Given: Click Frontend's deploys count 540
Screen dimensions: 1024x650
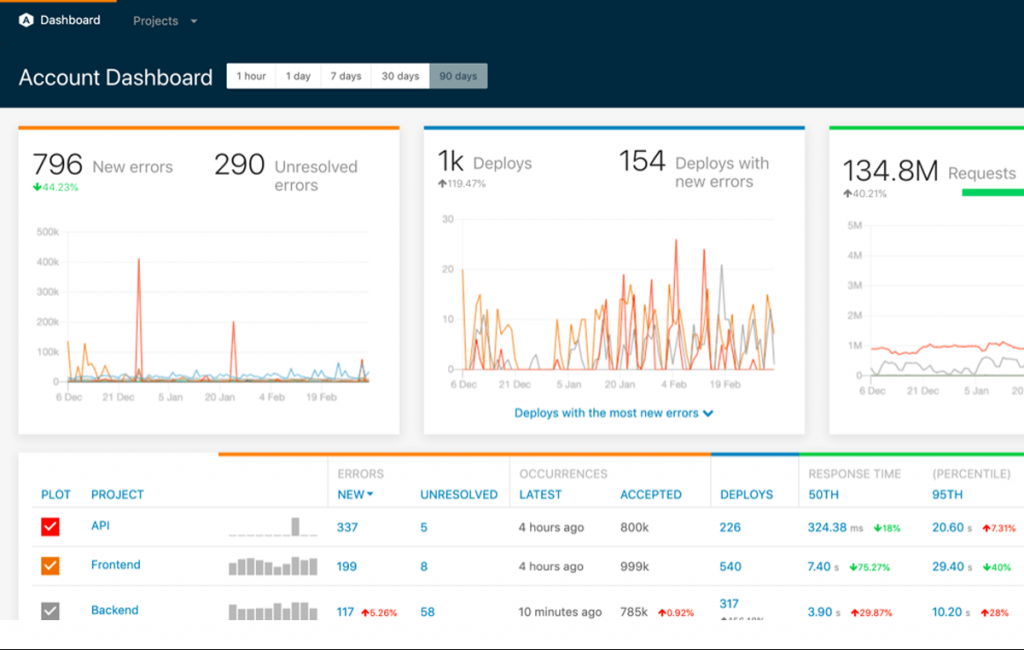Looking at the screenshot, I should coord(732,565).
